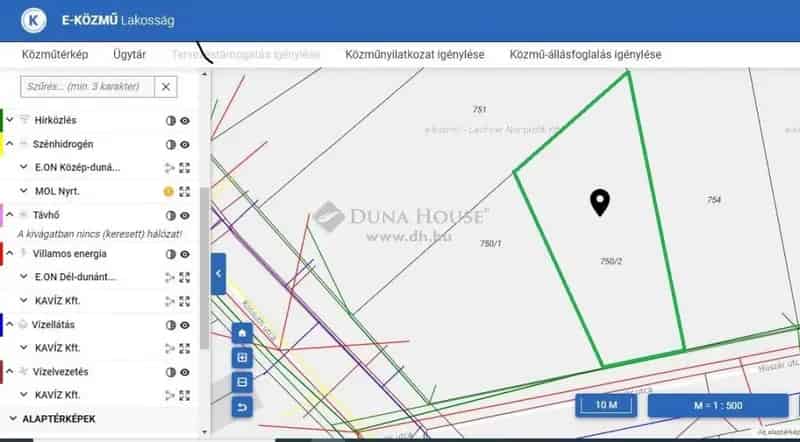Adjust Vízellátás opacity half-circle icon
Viewport: 800px width, 442px height.
point(170,325)
